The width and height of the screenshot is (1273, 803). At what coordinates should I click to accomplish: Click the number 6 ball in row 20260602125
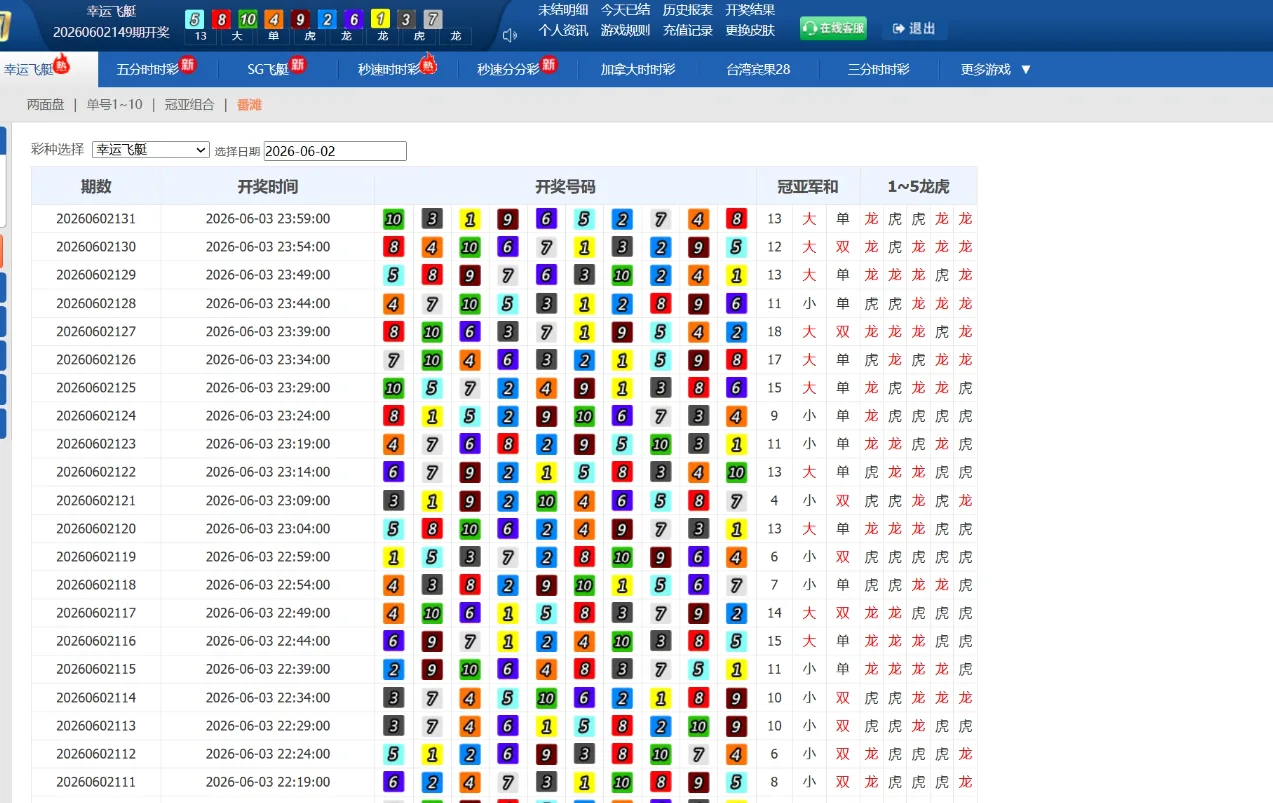pyautogui.click(x=737, y=387)
